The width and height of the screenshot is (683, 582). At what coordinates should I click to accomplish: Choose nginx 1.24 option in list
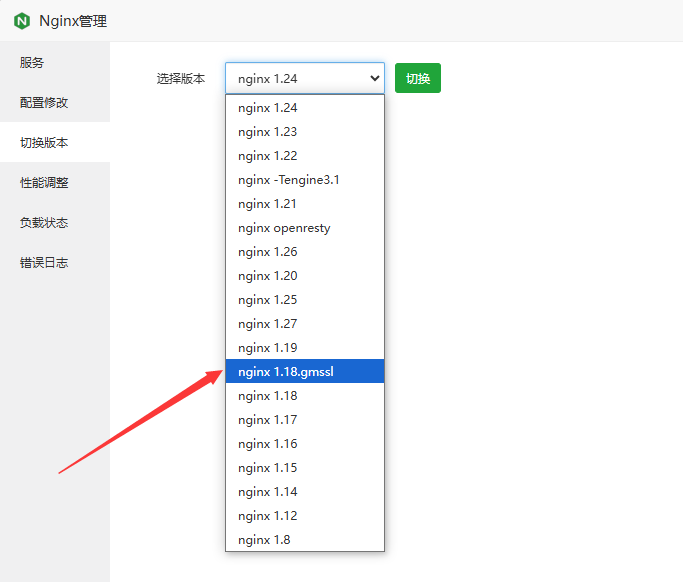(x=305, y=108)
